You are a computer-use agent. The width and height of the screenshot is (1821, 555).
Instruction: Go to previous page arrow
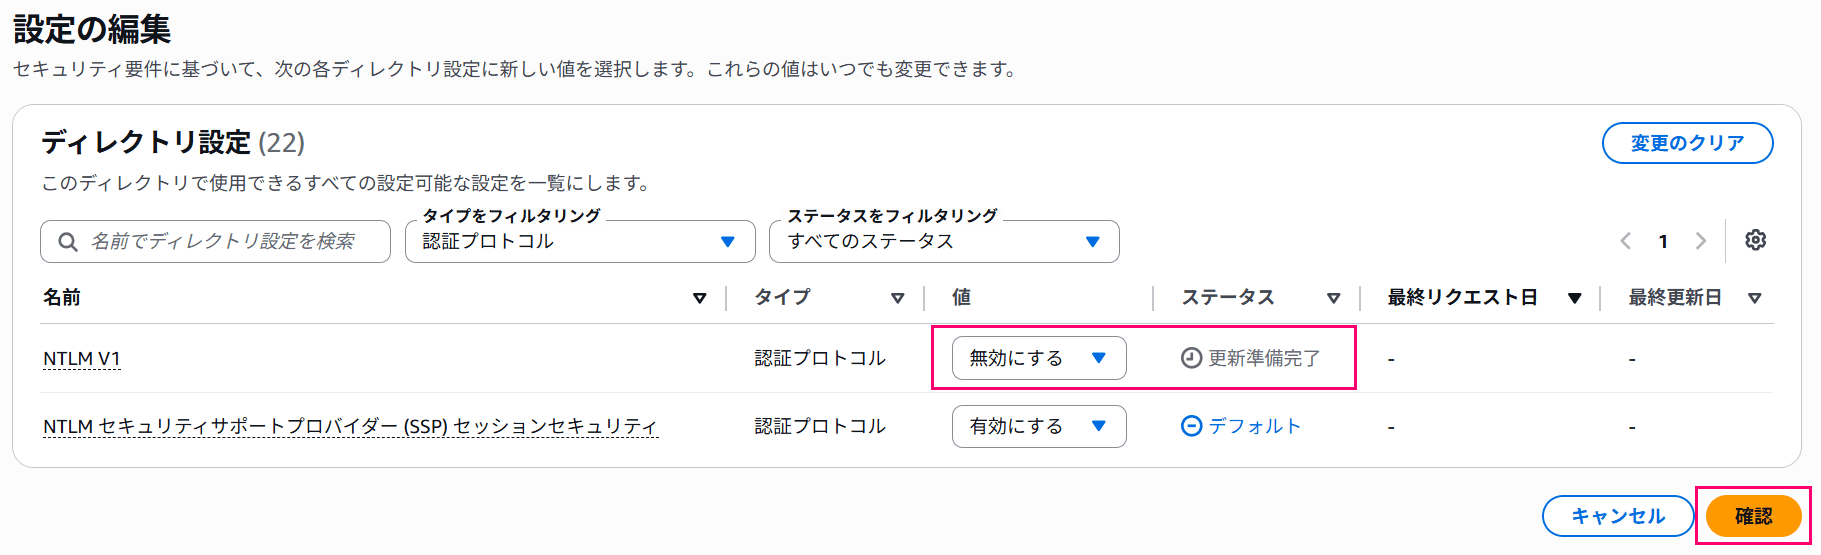[1626, 241]
